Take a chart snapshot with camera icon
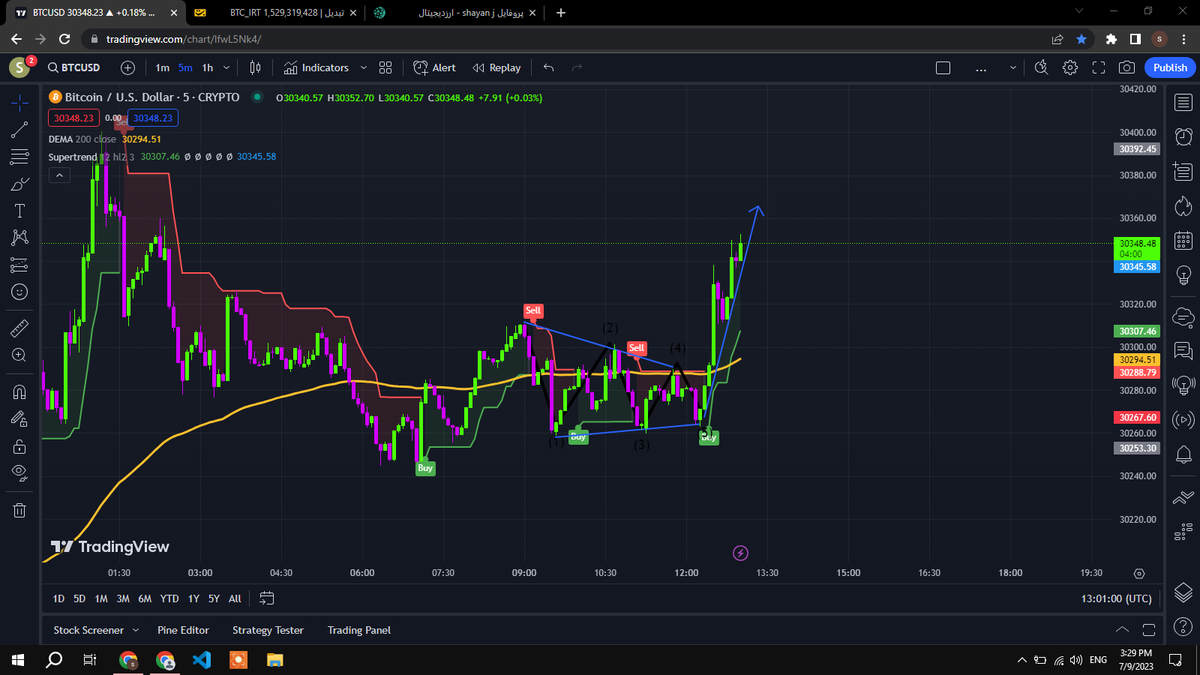 click(x=1127, y=68)
